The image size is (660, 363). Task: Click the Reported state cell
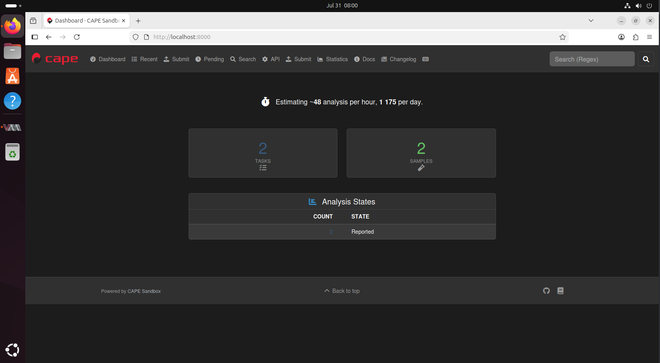[x=362, y=232]
